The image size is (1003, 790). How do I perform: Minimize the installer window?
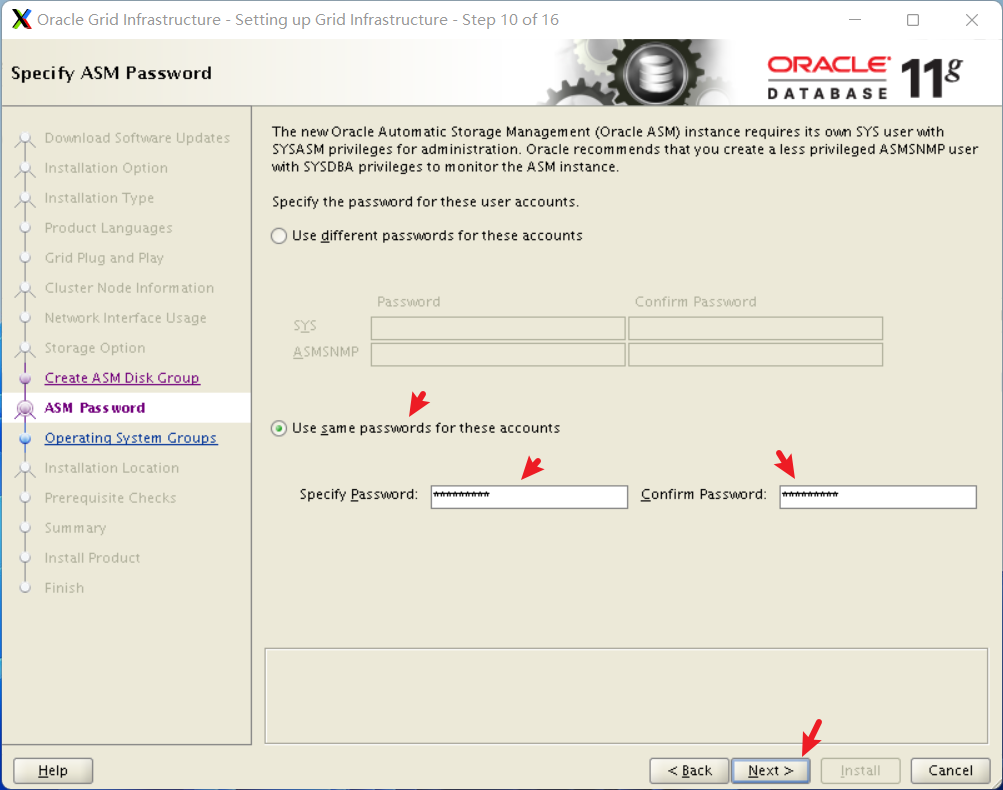pyautogui.click(x=855, y=20)
